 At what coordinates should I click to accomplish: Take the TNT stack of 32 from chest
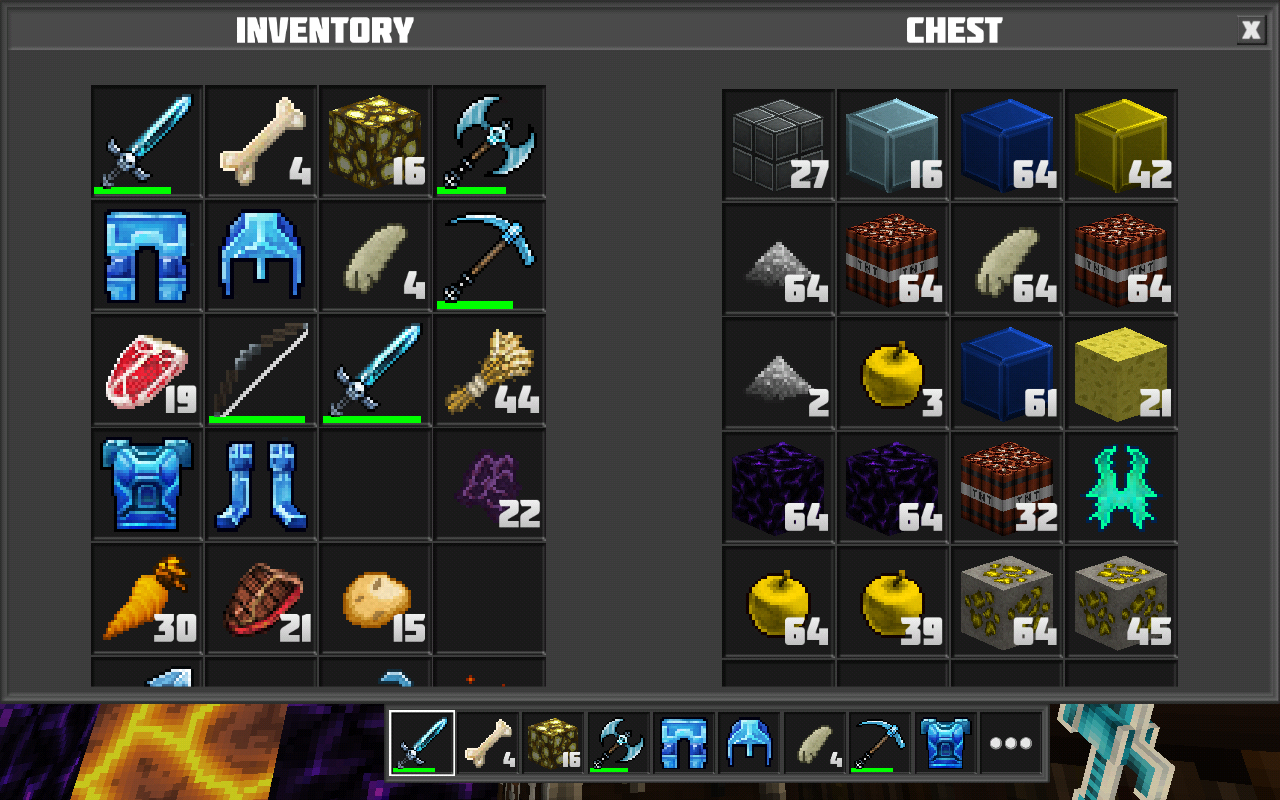1007,487
